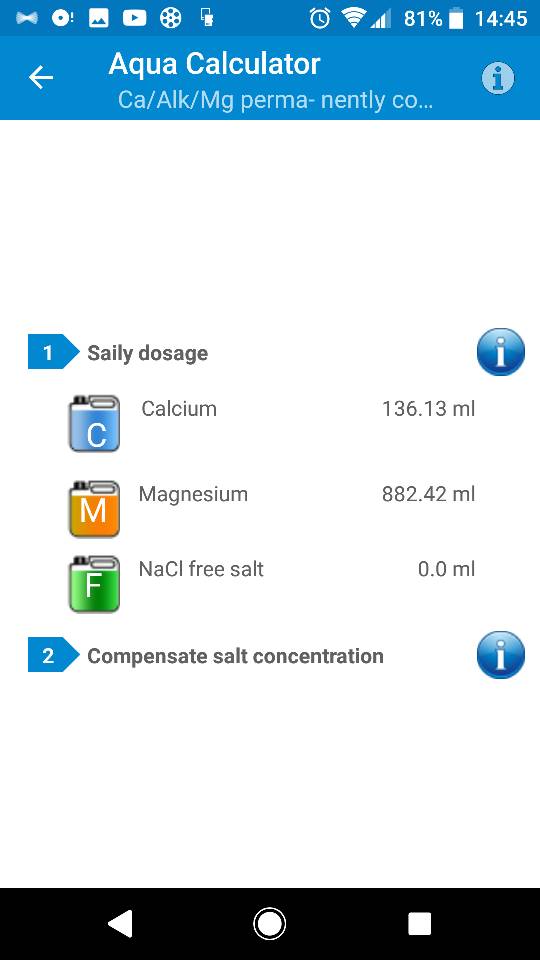This screenshot has height=960, width=540.
Task: Select the step 1 number badge
Action: 53,352
